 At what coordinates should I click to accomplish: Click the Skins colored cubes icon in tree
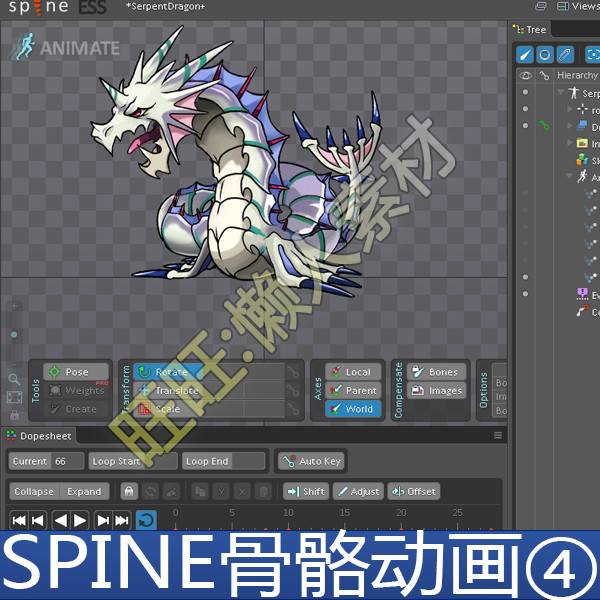(x=582, y=159)
